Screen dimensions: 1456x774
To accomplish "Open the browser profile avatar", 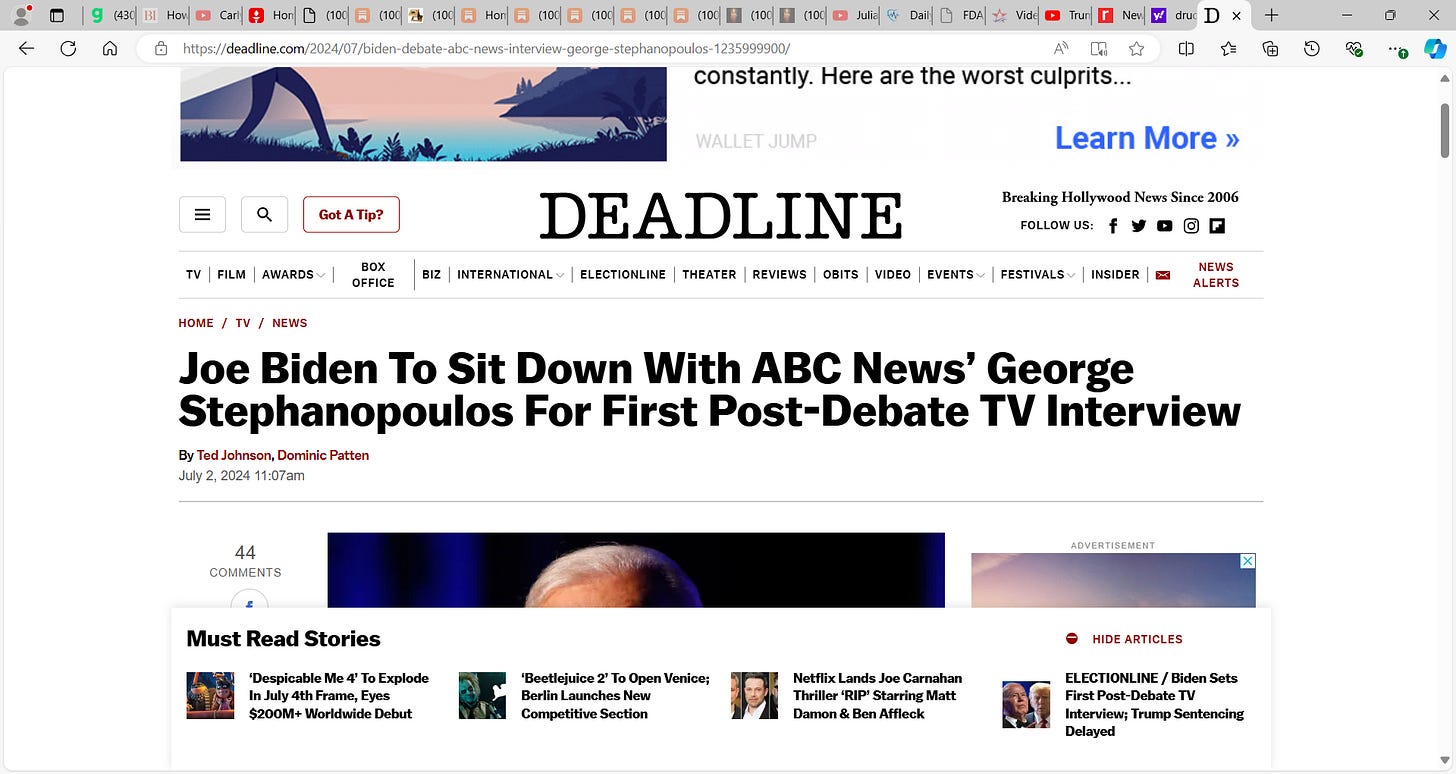I will 19,15.
